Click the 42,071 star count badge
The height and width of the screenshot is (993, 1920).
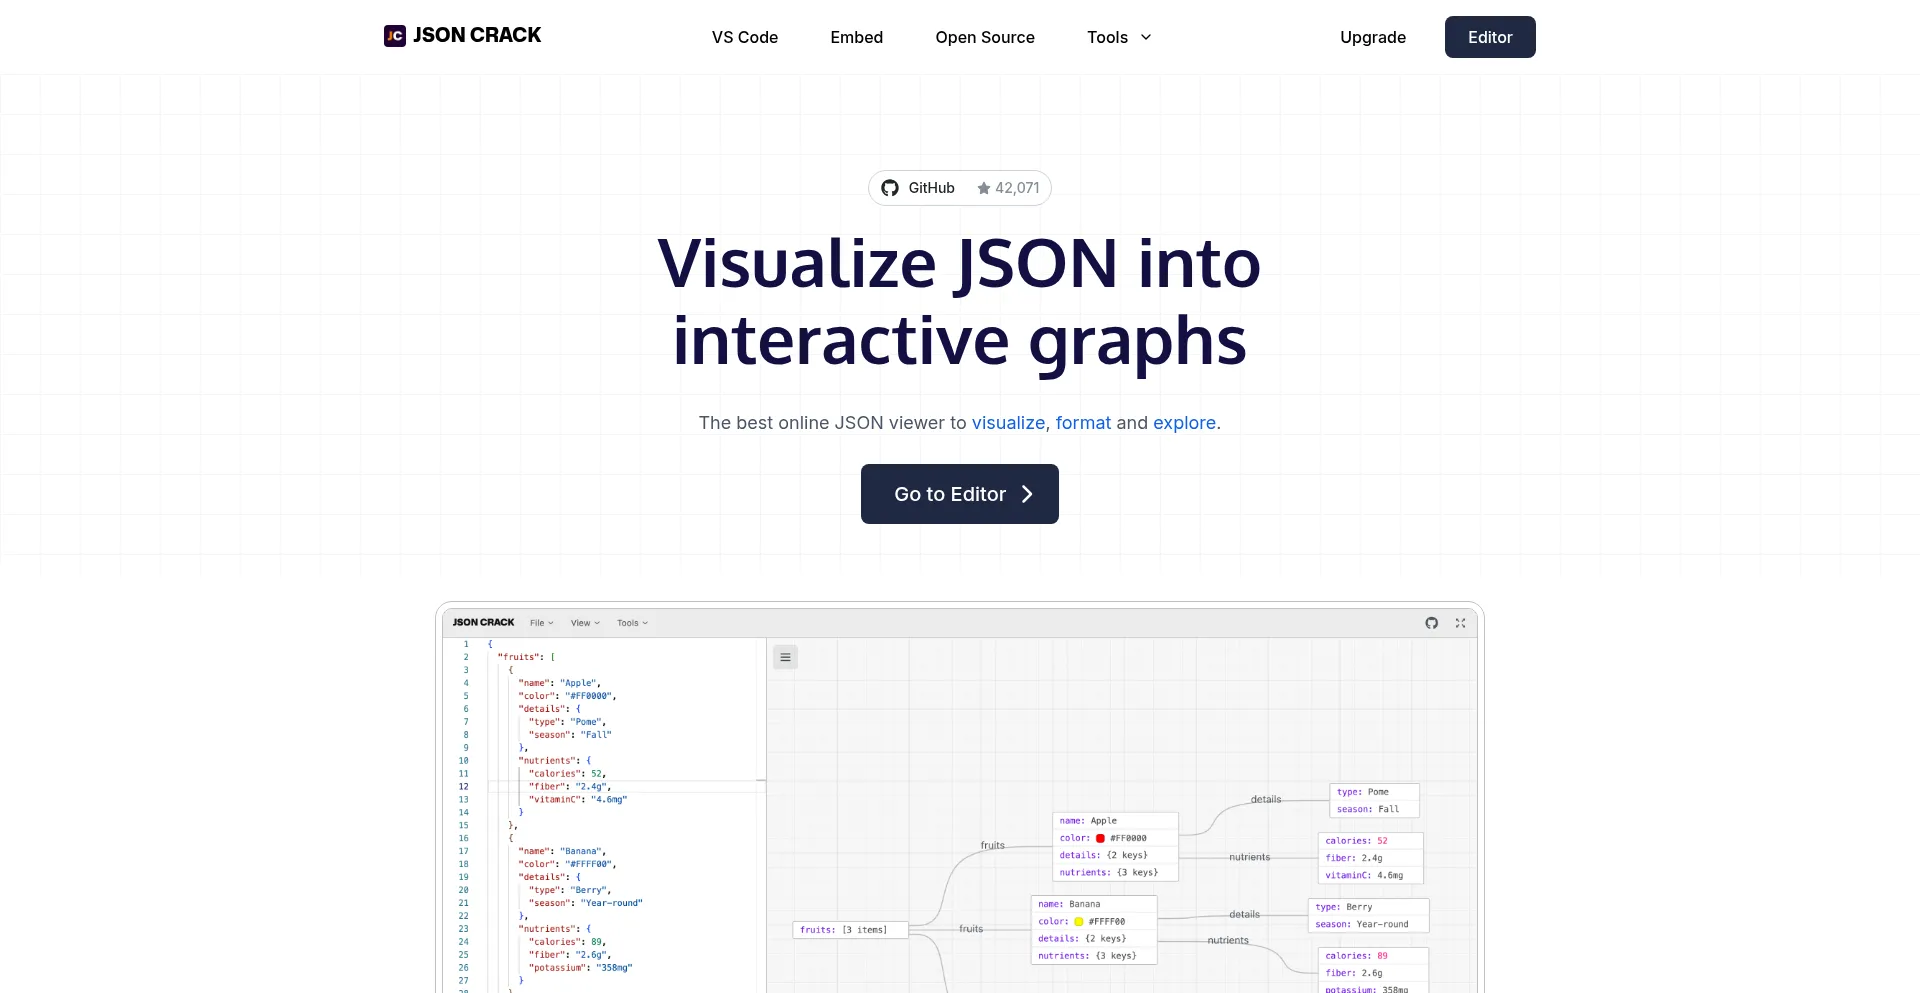pyautogui.click(x=1008, y=188)
